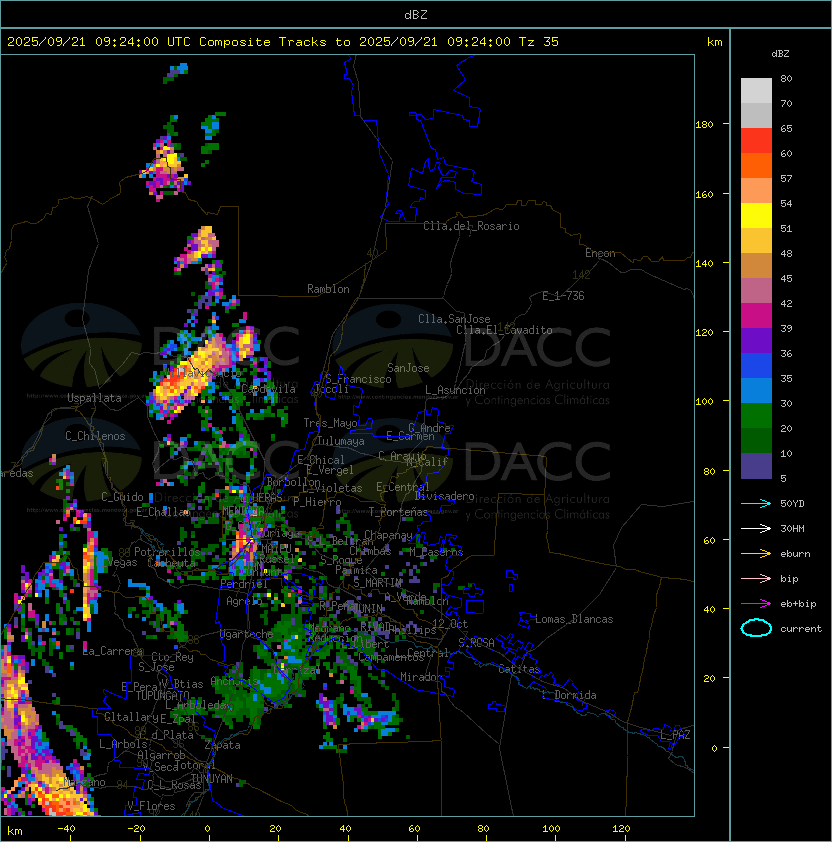Click the Encon location label
This screenshot has height=842, width=832.
tap(600, 253)
